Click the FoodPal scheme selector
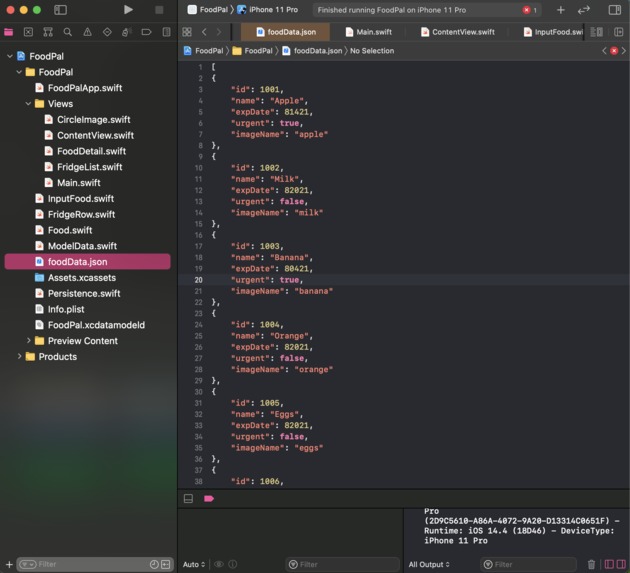Screen dimensions: 630x573 point(208,10)
